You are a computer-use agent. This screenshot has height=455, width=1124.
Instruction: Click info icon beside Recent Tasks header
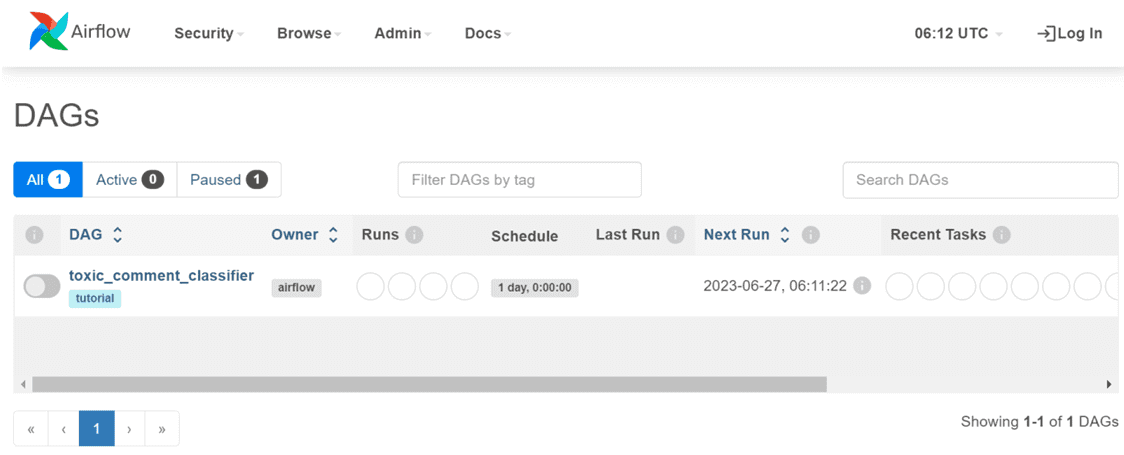pos(1001,235)
